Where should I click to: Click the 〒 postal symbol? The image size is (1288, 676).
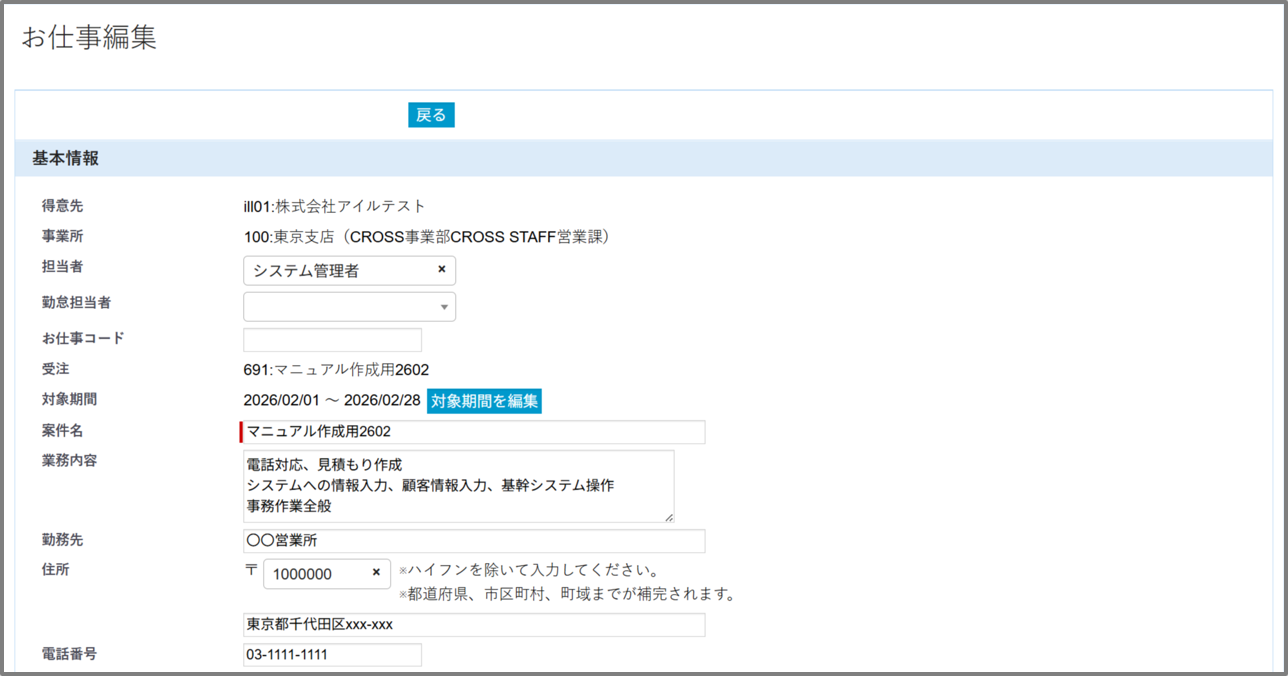(250, 570)
